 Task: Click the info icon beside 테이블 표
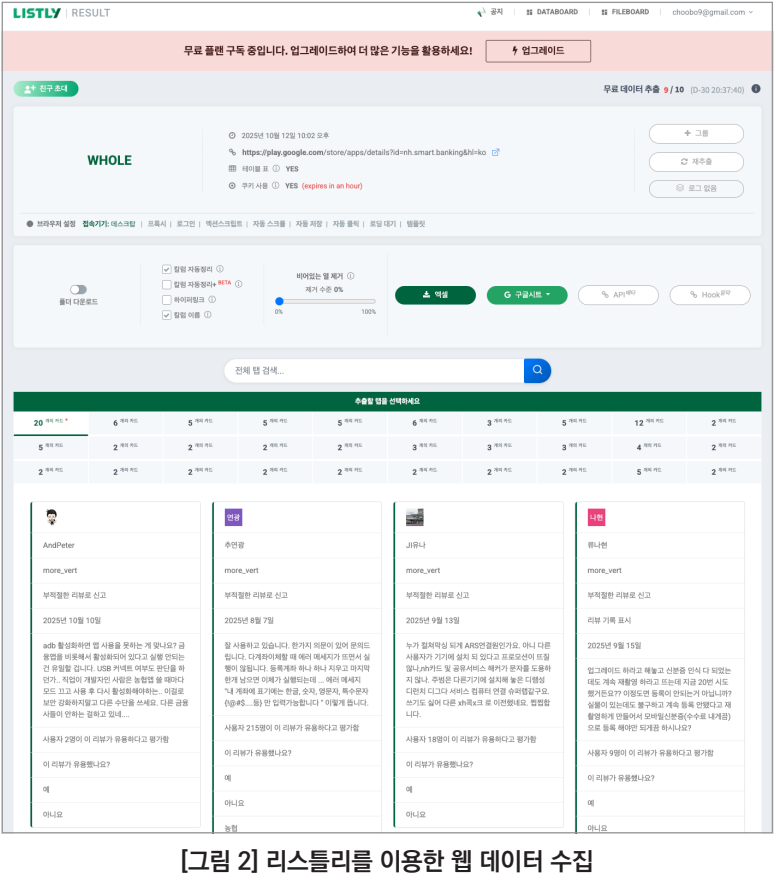(276, 169)
